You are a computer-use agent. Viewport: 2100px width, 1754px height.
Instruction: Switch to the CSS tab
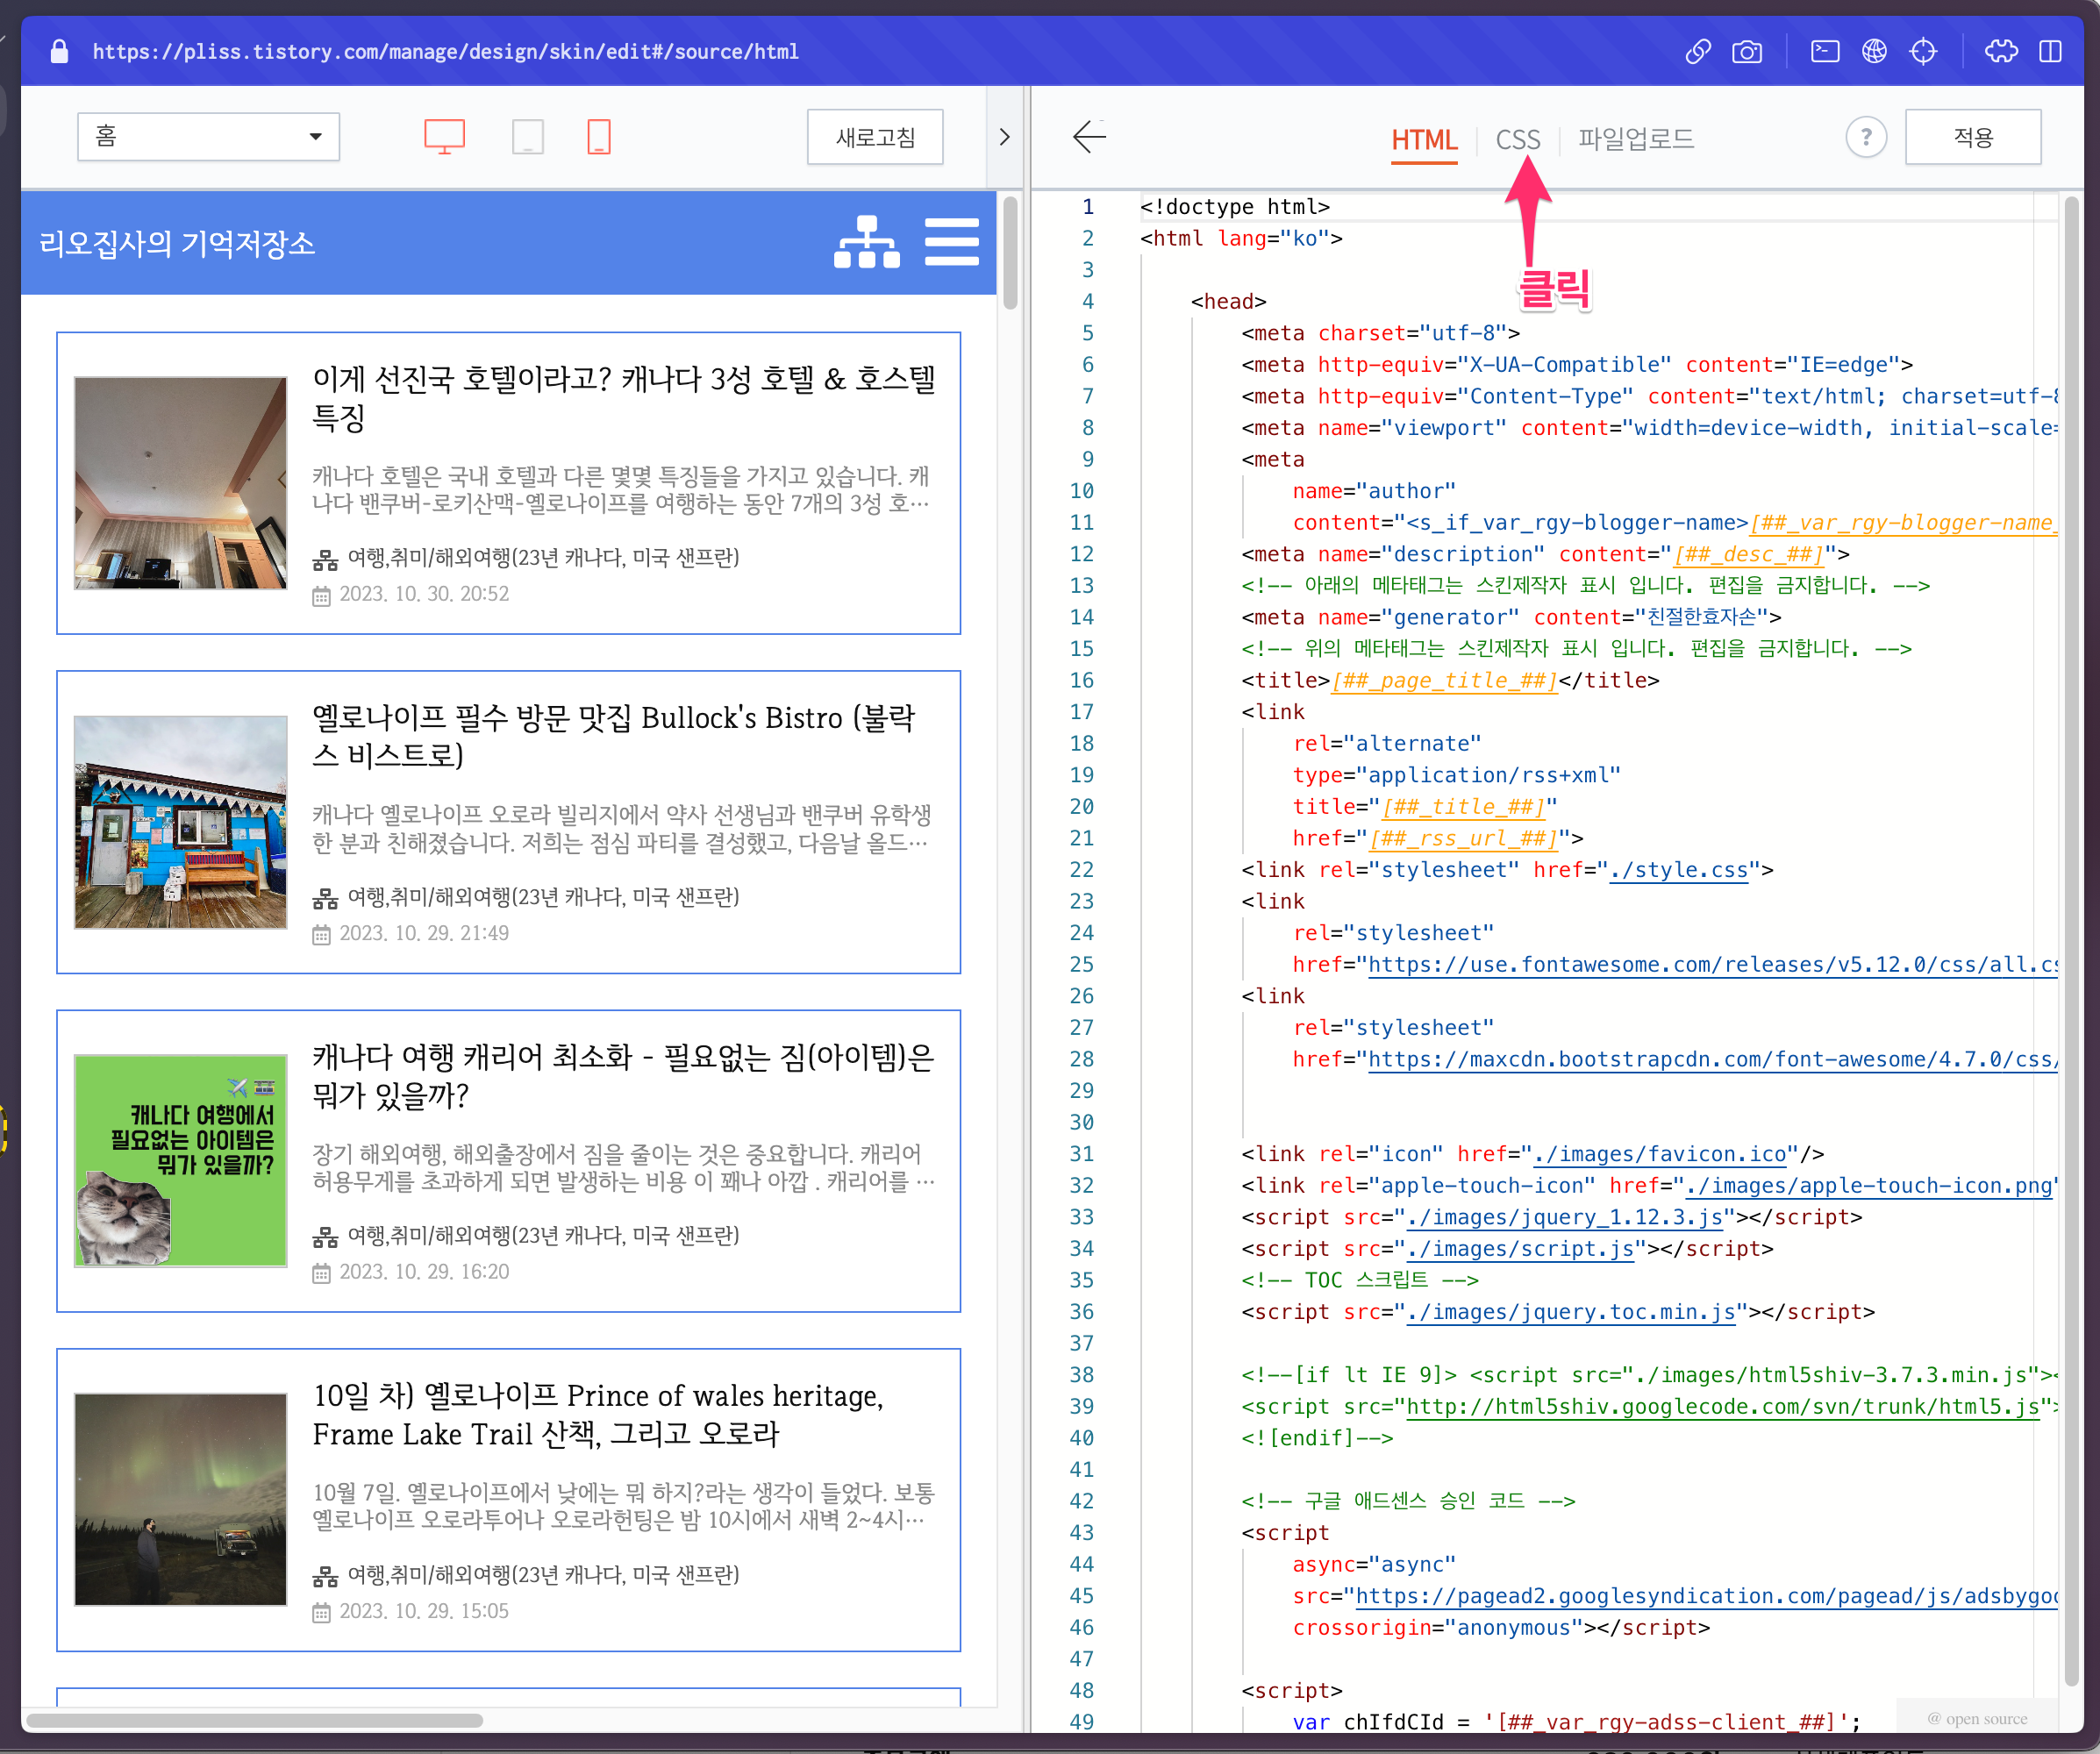coord(1517,139)
